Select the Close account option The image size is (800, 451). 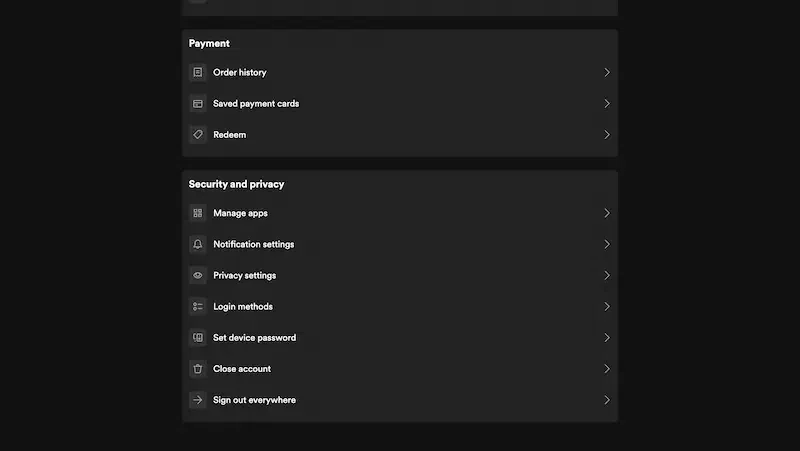[x=242, y=369]
